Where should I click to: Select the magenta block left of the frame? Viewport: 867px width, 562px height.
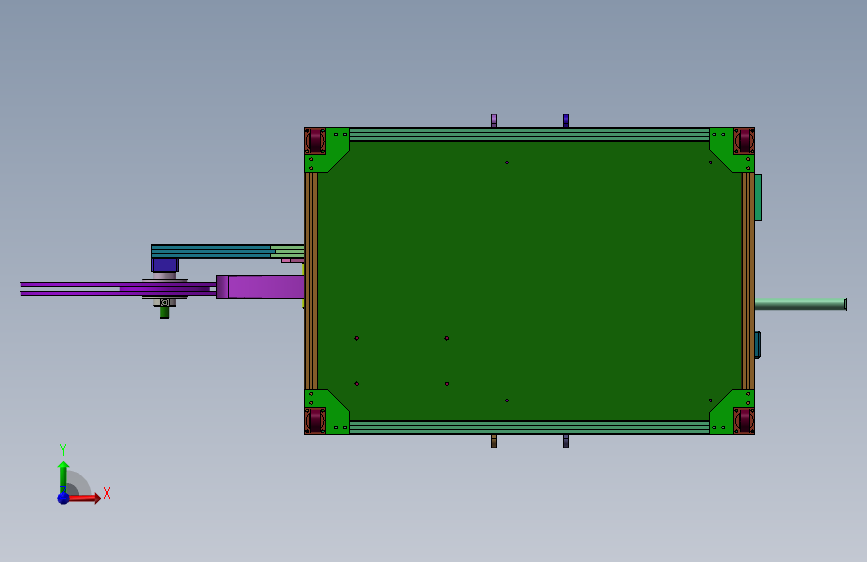(x=260, y=287)
